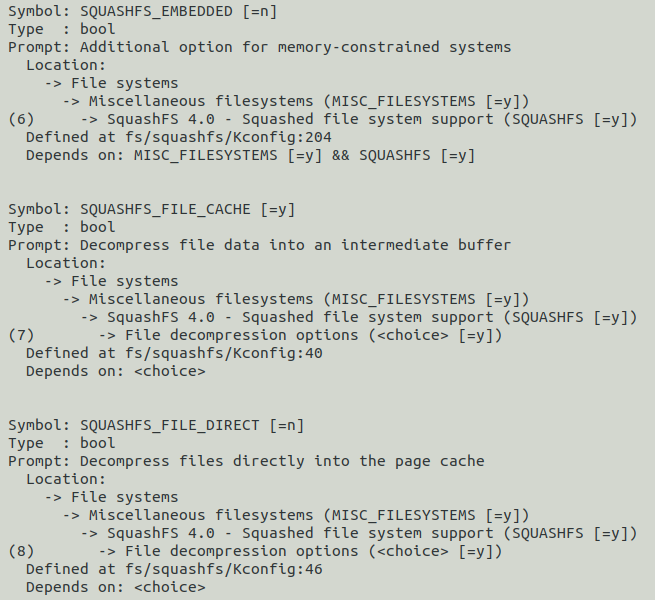The height and width of the screenshot is (600, 655).
Task: Select the page cache prompt line
Action: pyautogui.click(x=246, y=461)
